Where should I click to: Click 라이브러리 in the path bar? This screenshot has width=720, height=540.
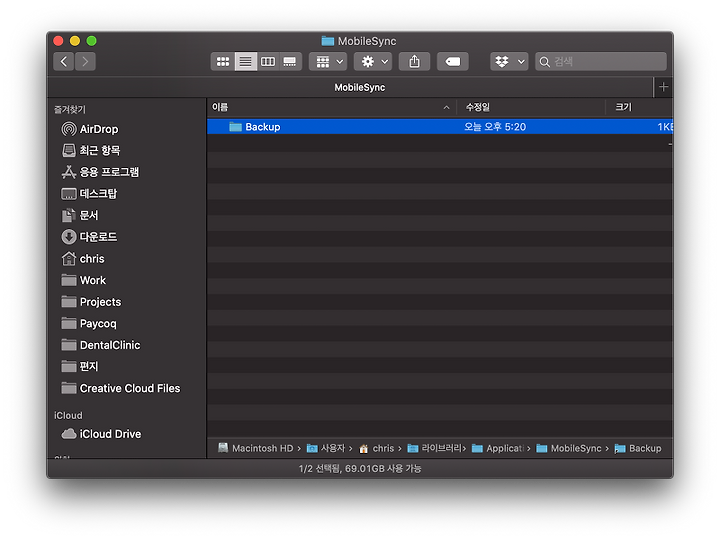[x=435, y=448]
